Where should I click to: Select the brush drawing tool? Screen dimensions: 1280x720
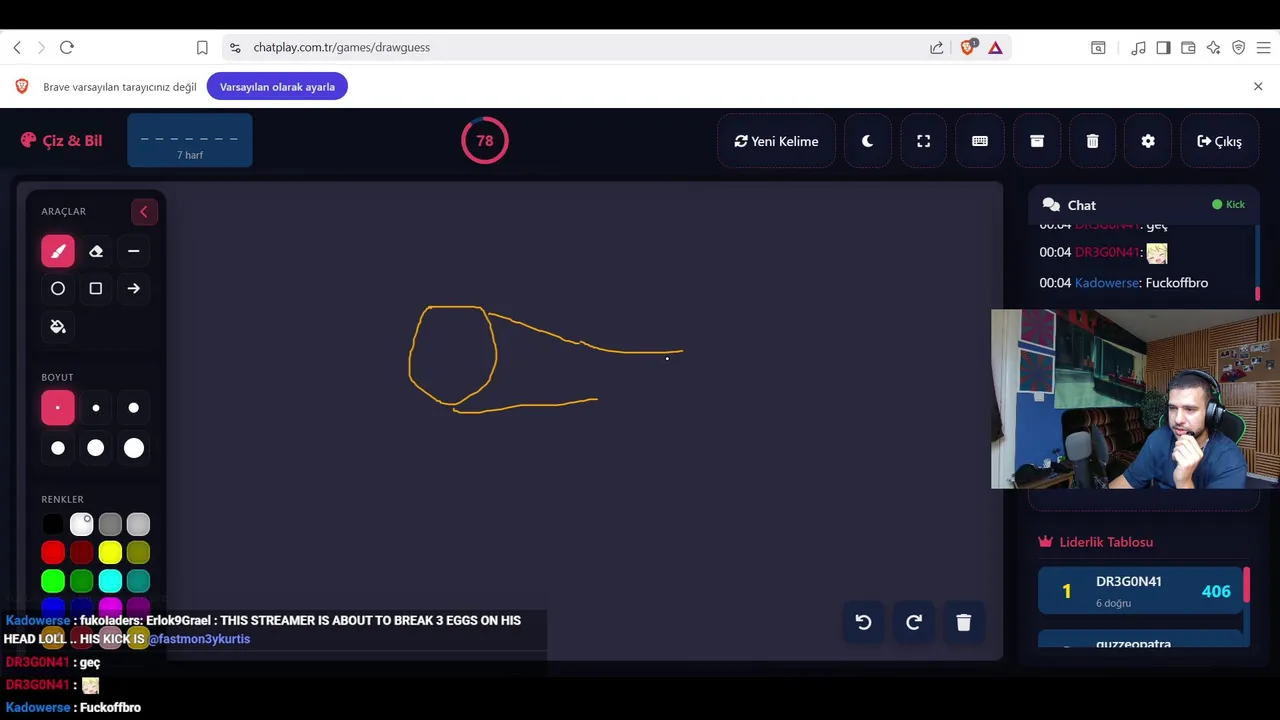58,251
